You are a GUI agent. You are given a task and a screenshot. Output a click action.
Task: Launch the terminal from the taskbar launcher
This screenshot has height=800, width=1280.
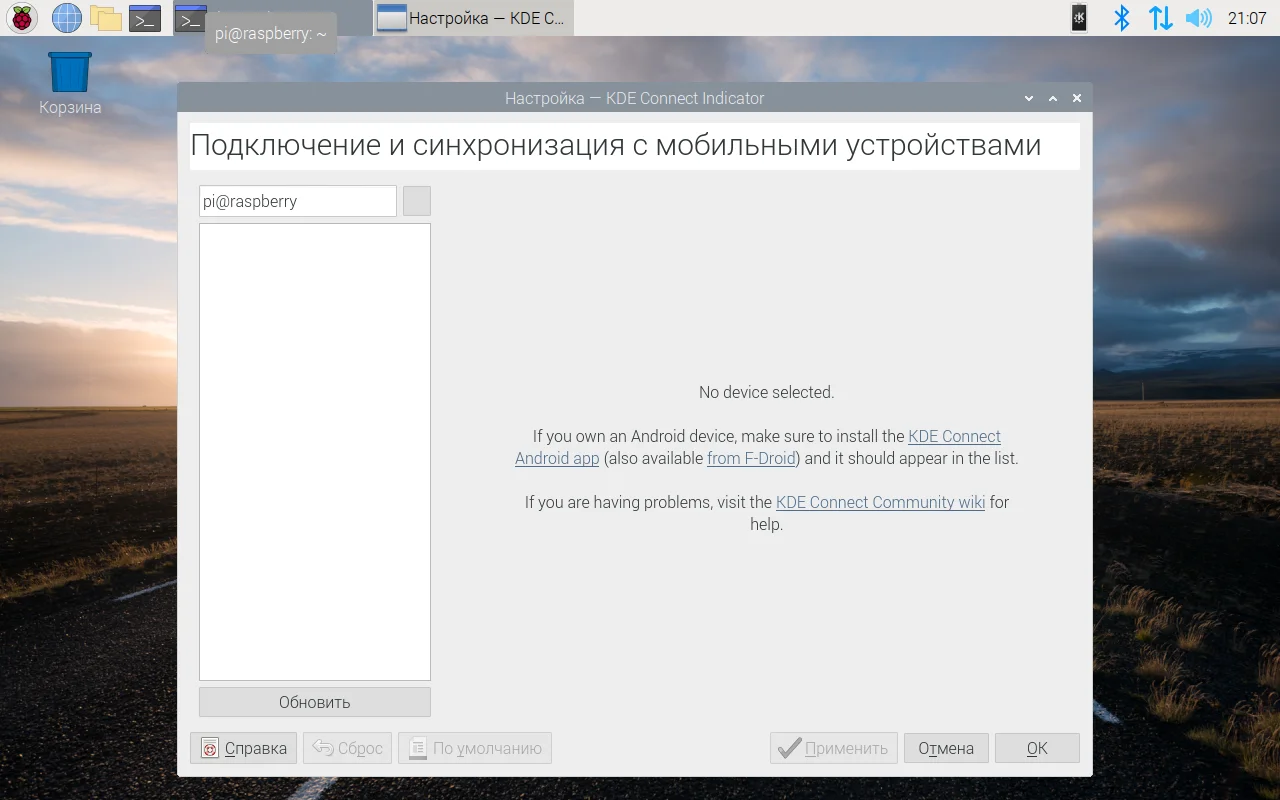pyautogui.click(x=145, y=18)
